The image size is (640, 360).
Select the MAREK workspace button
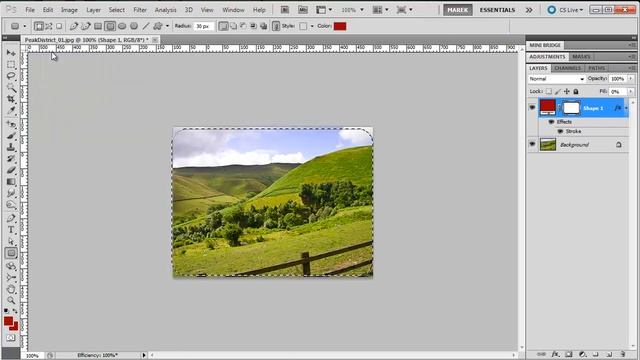pos(458,10)
